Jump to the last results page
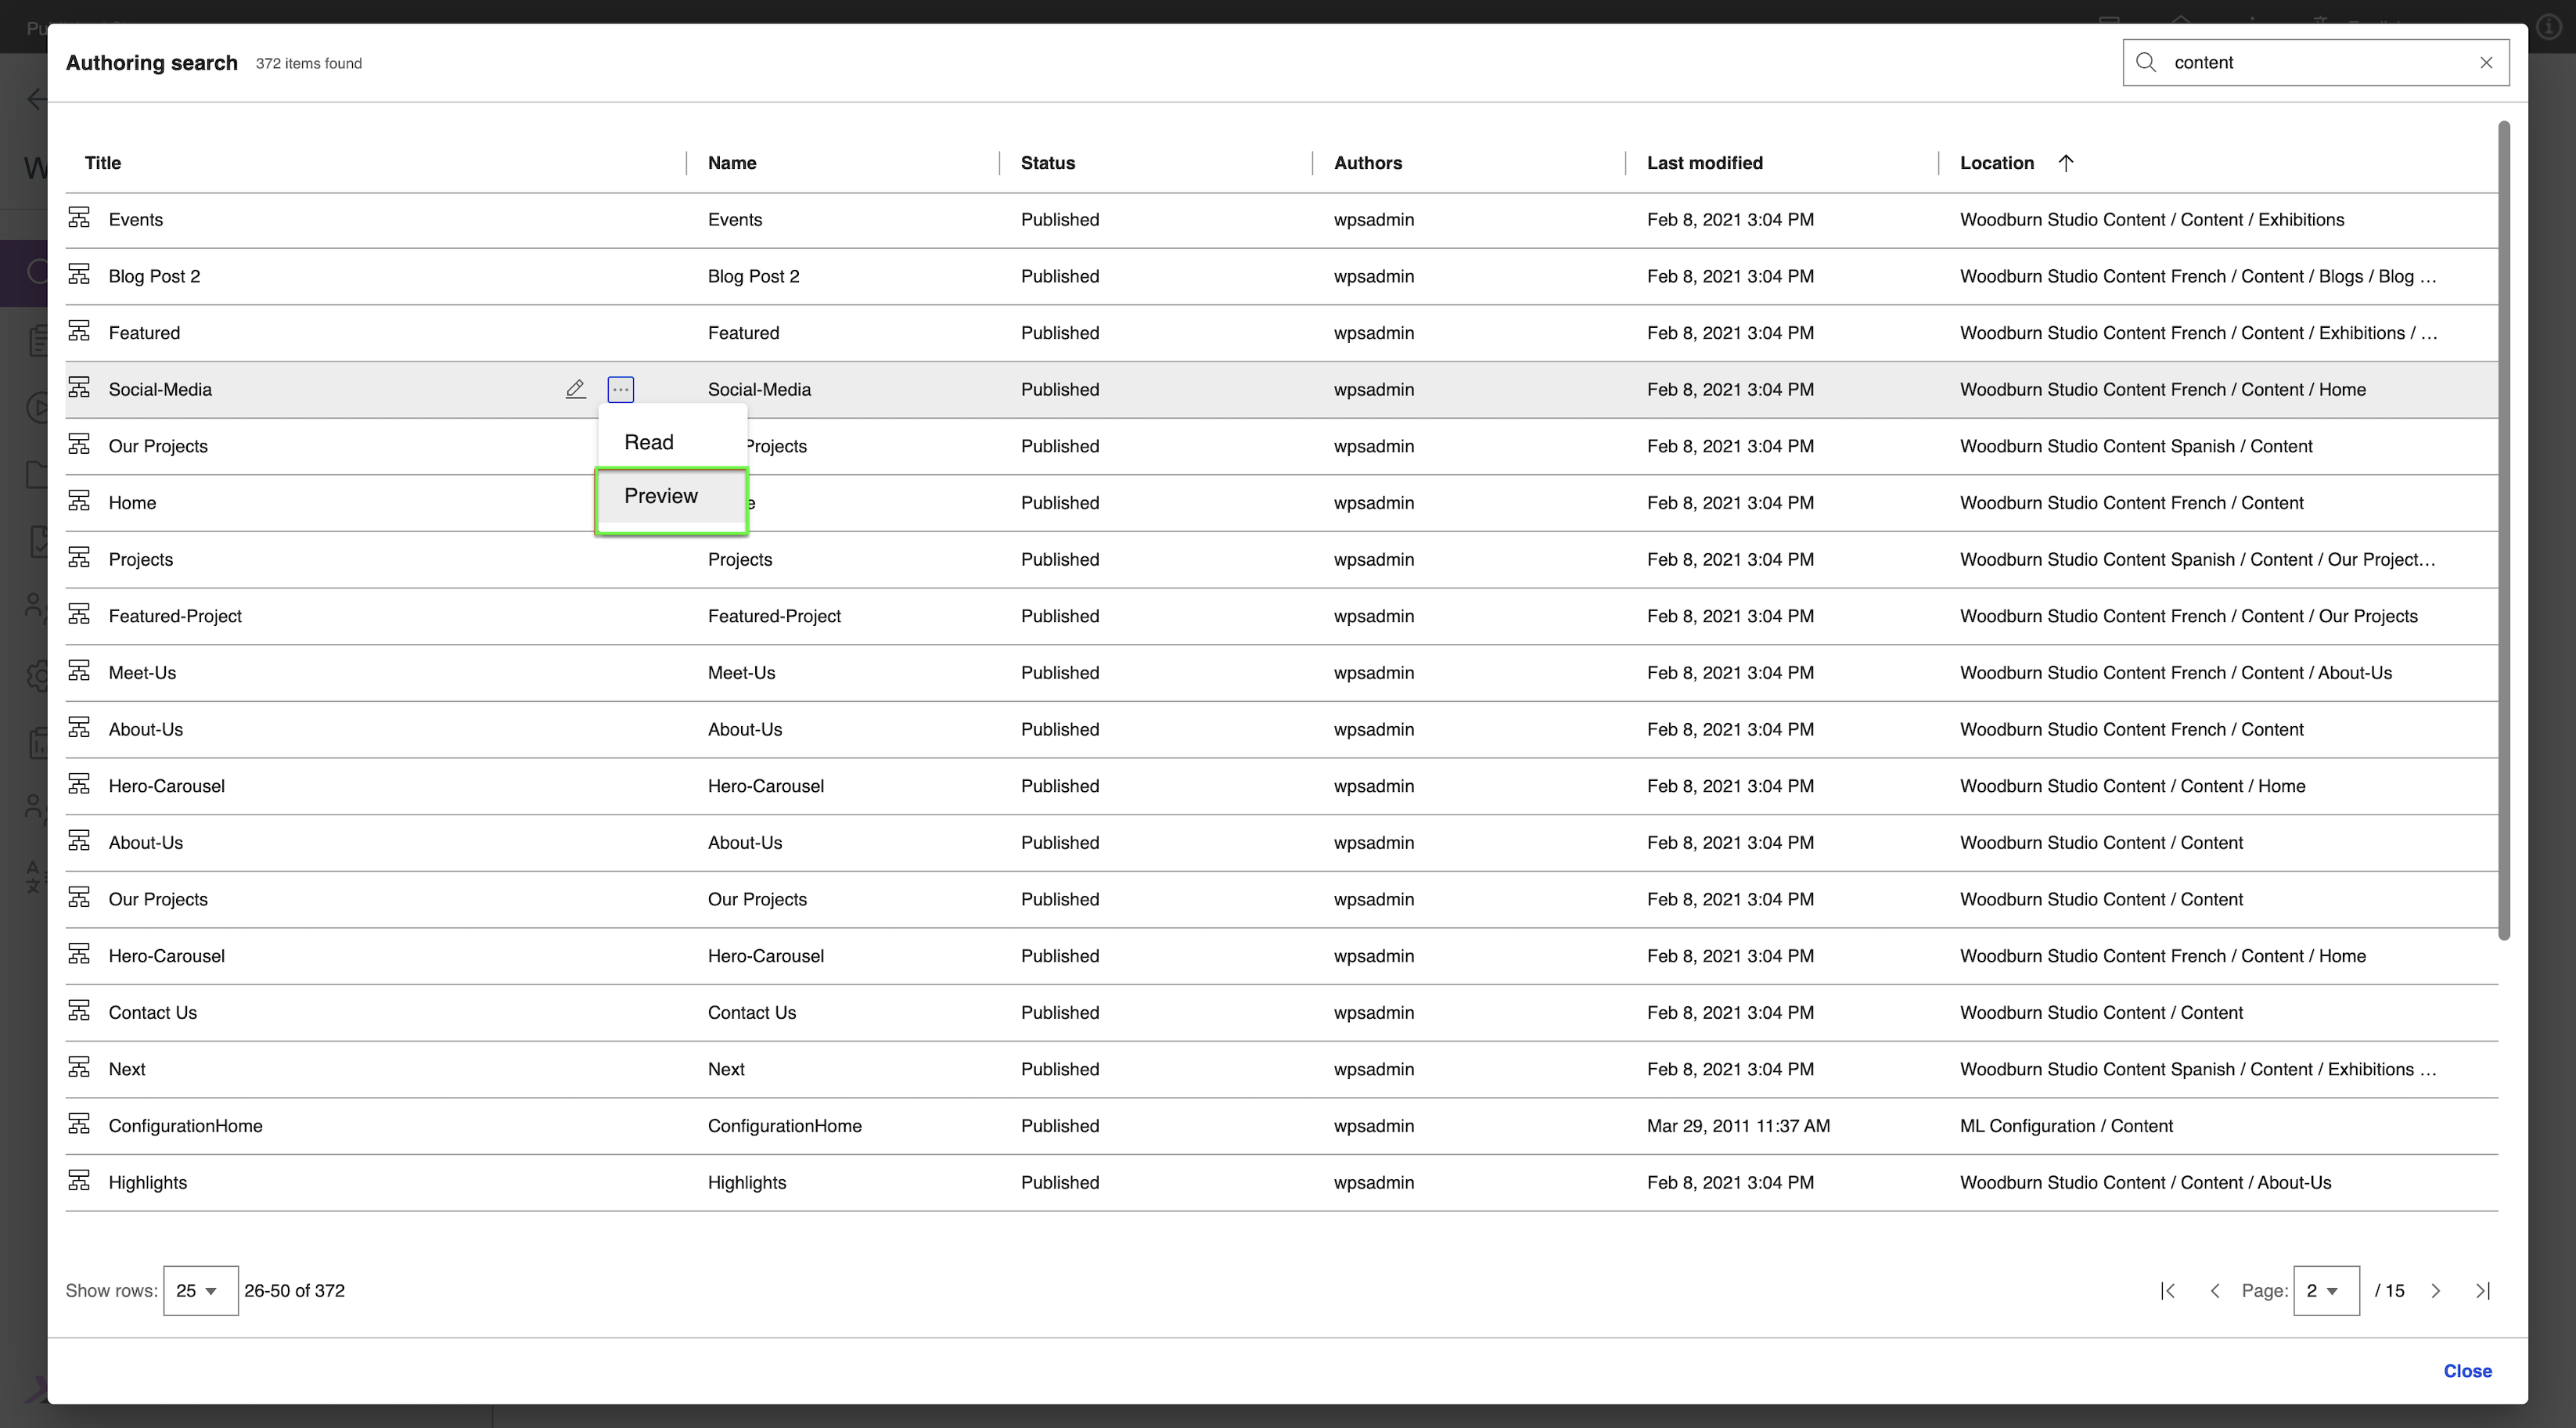 click(x=2483, y=1291)
